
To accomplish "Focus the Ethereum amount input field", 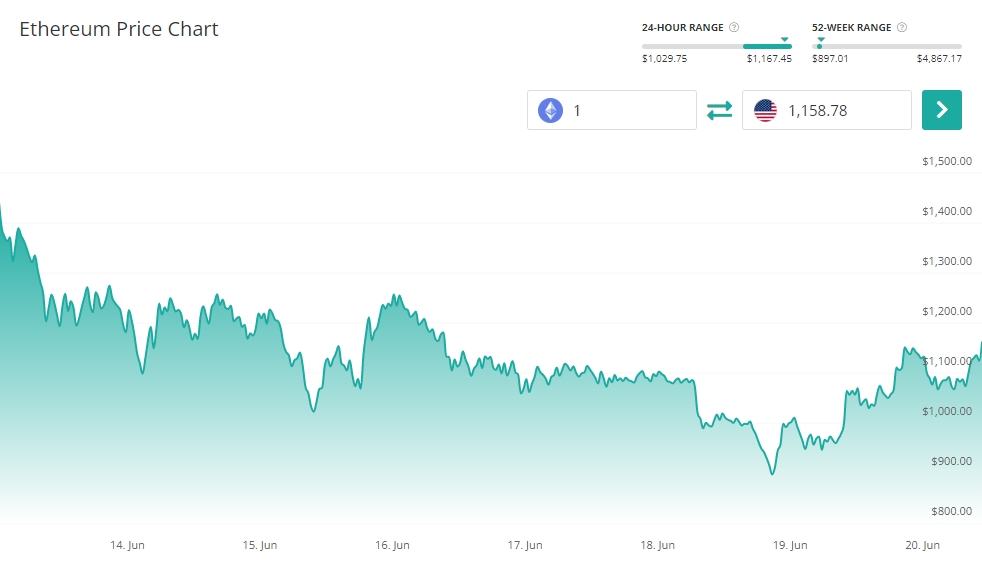I will tap(630, 110).
